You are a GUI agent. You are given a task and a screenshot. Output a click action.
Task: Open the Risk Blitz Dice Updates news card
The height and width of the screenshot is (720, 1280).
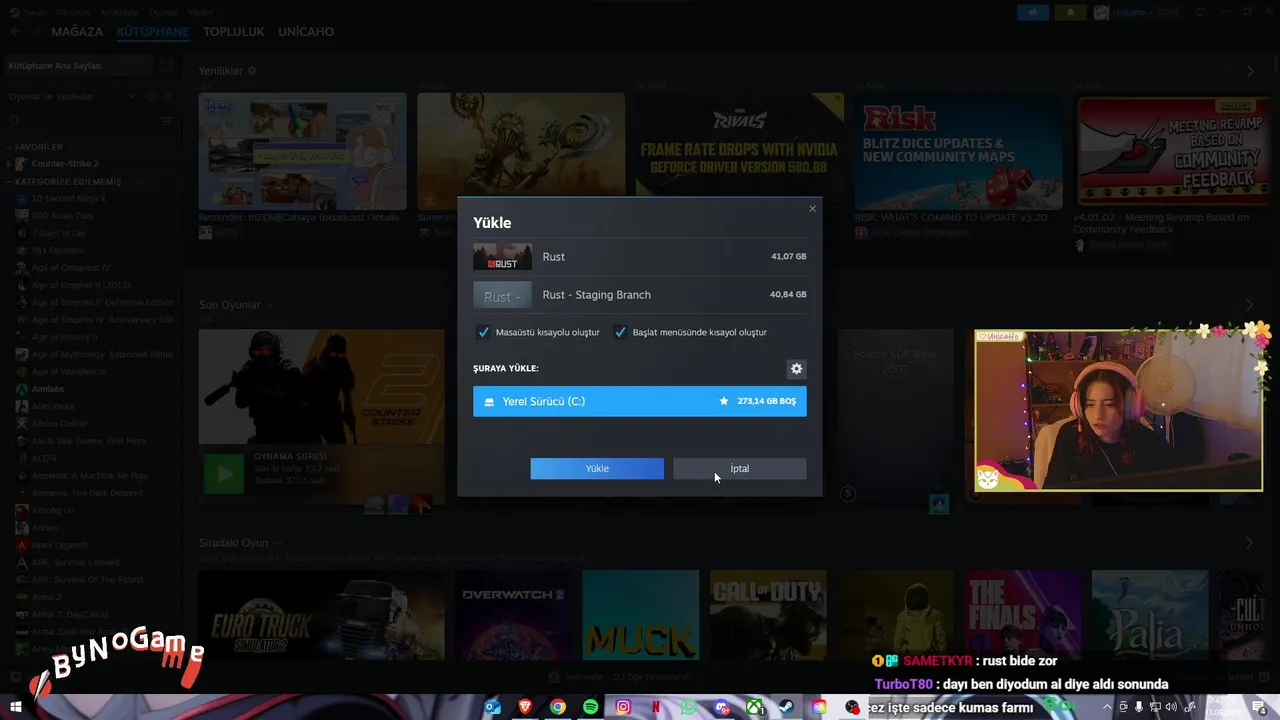click(x=958, y=151)
